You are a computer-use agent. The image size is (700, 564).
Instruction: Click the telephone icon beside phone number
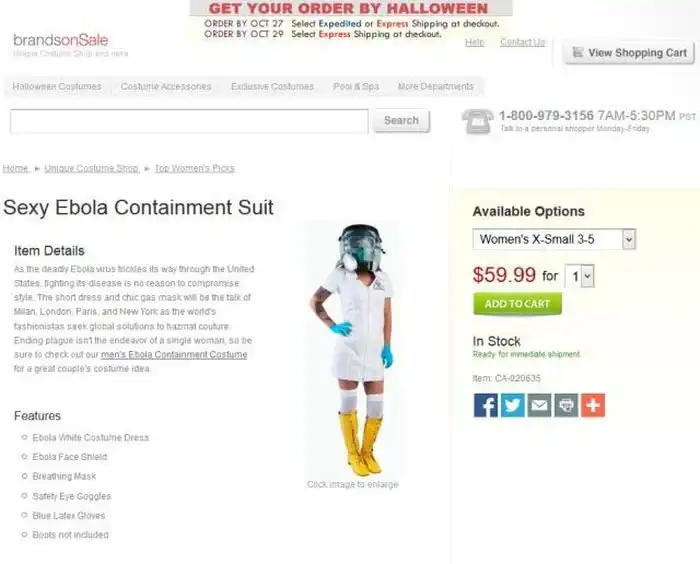pos(478,121)
